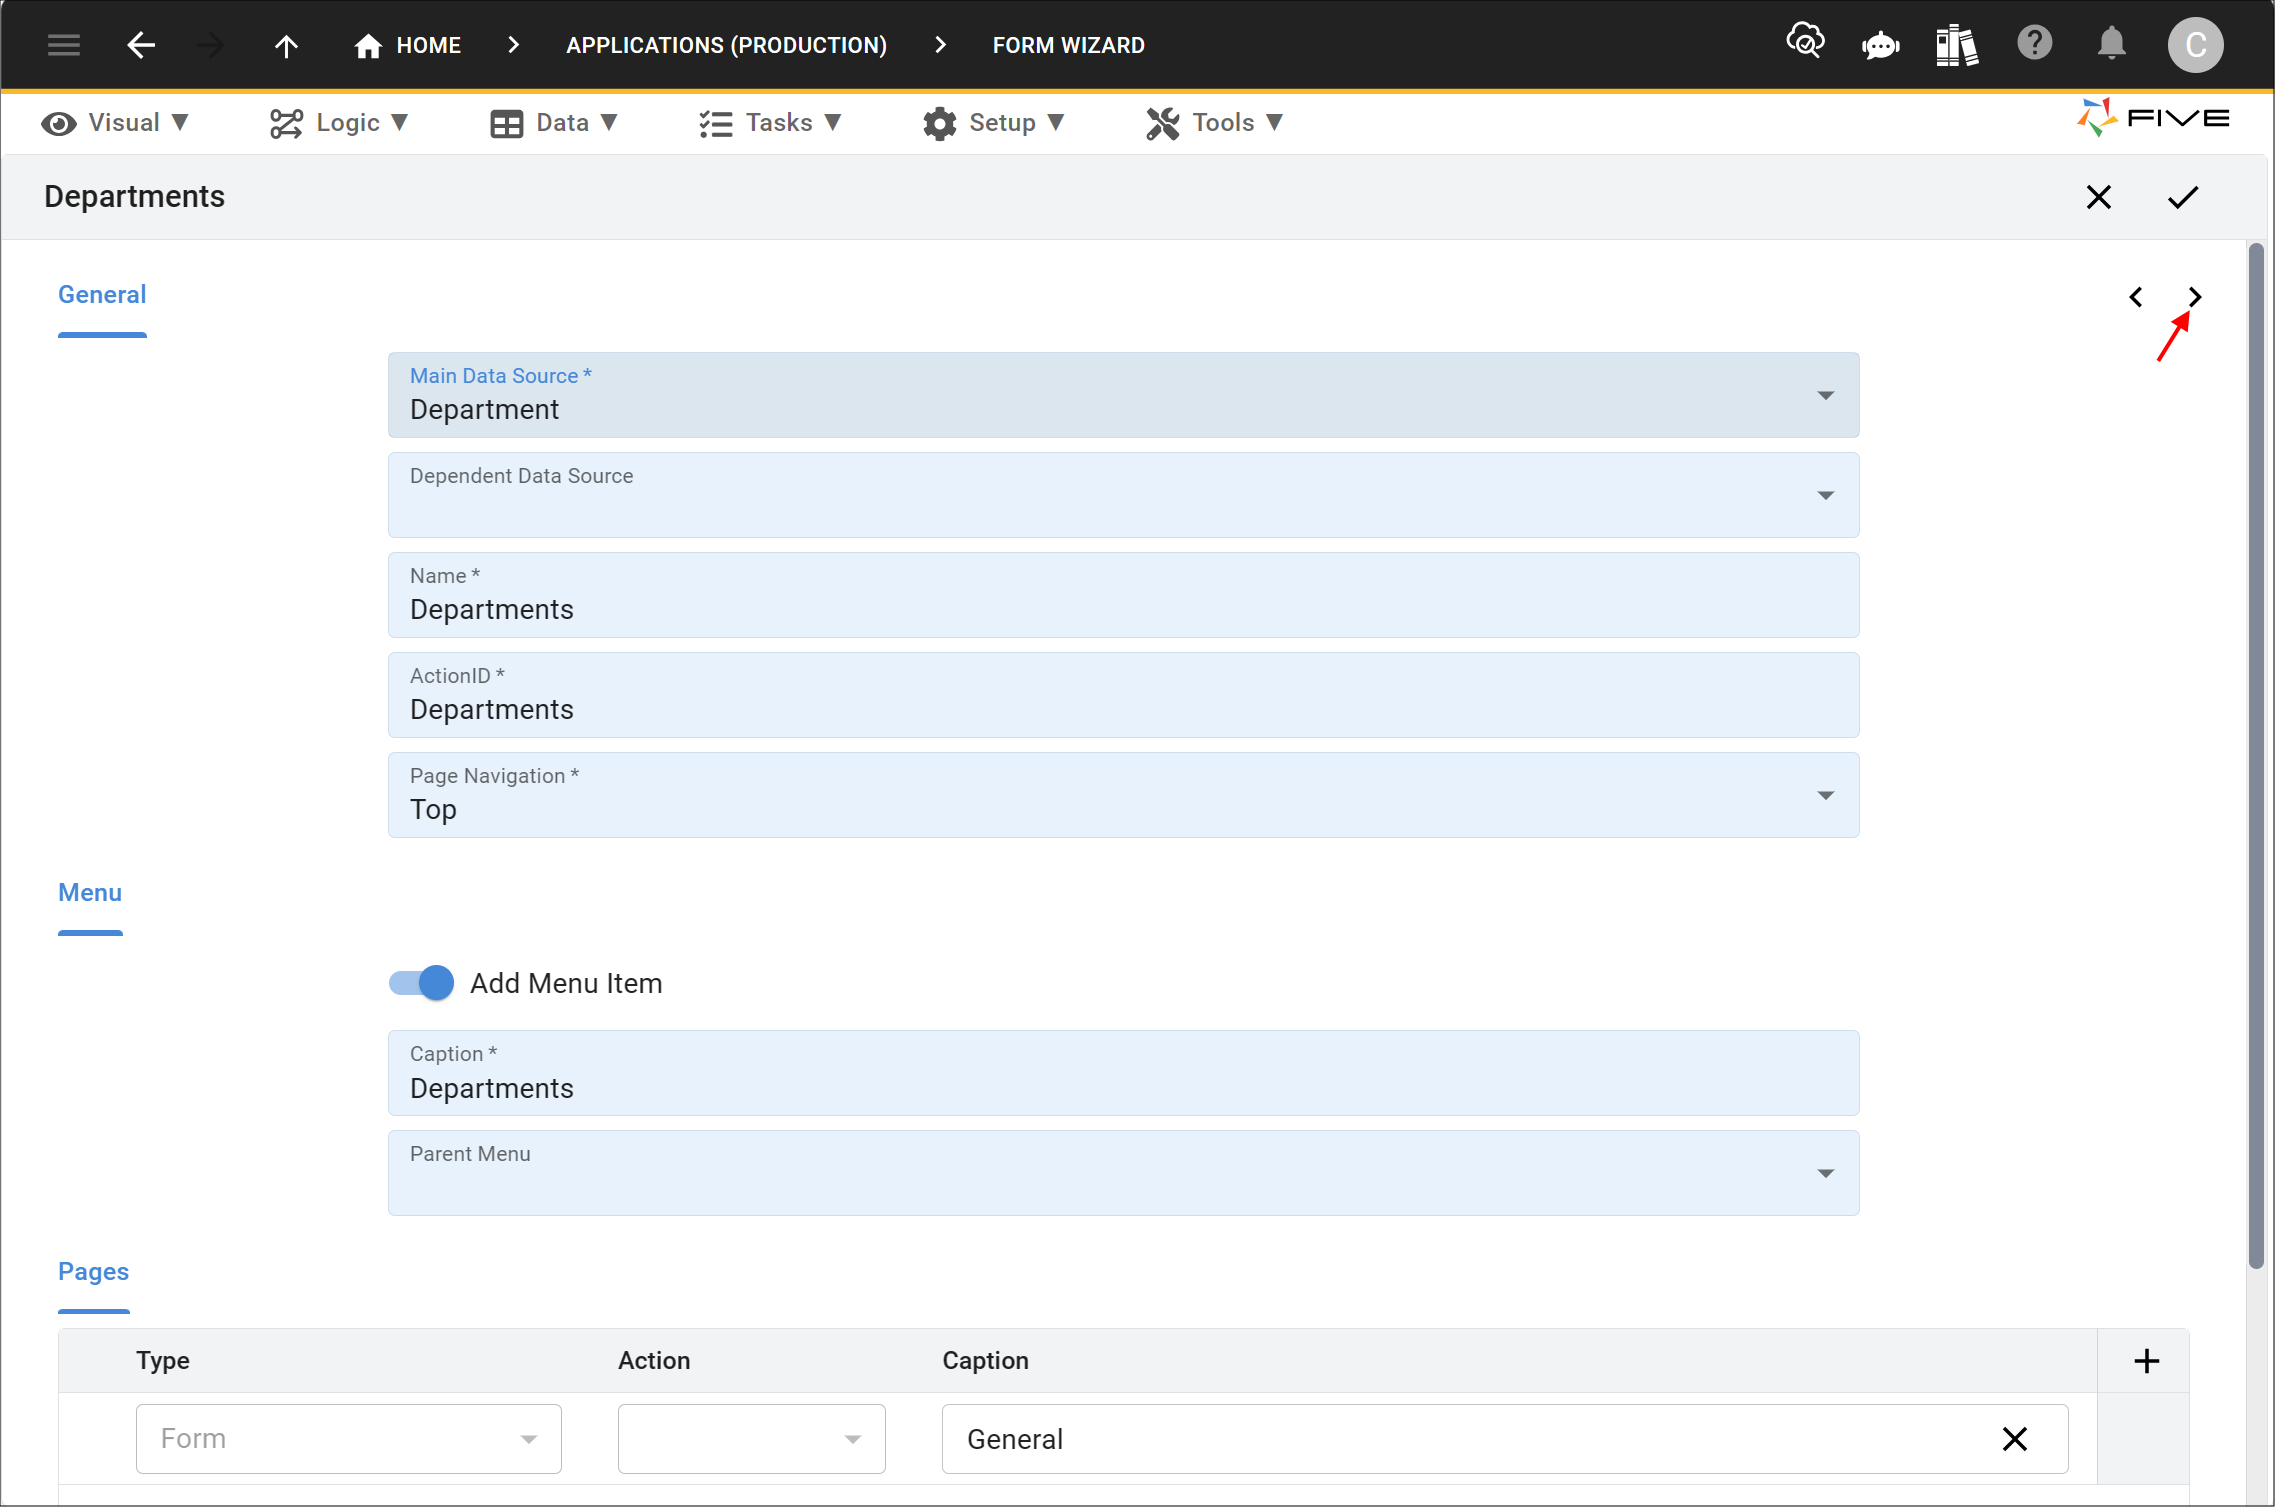This screenshot has height=1507, width=2275.
Task: Open the Data menu
Action: (553, 123)
